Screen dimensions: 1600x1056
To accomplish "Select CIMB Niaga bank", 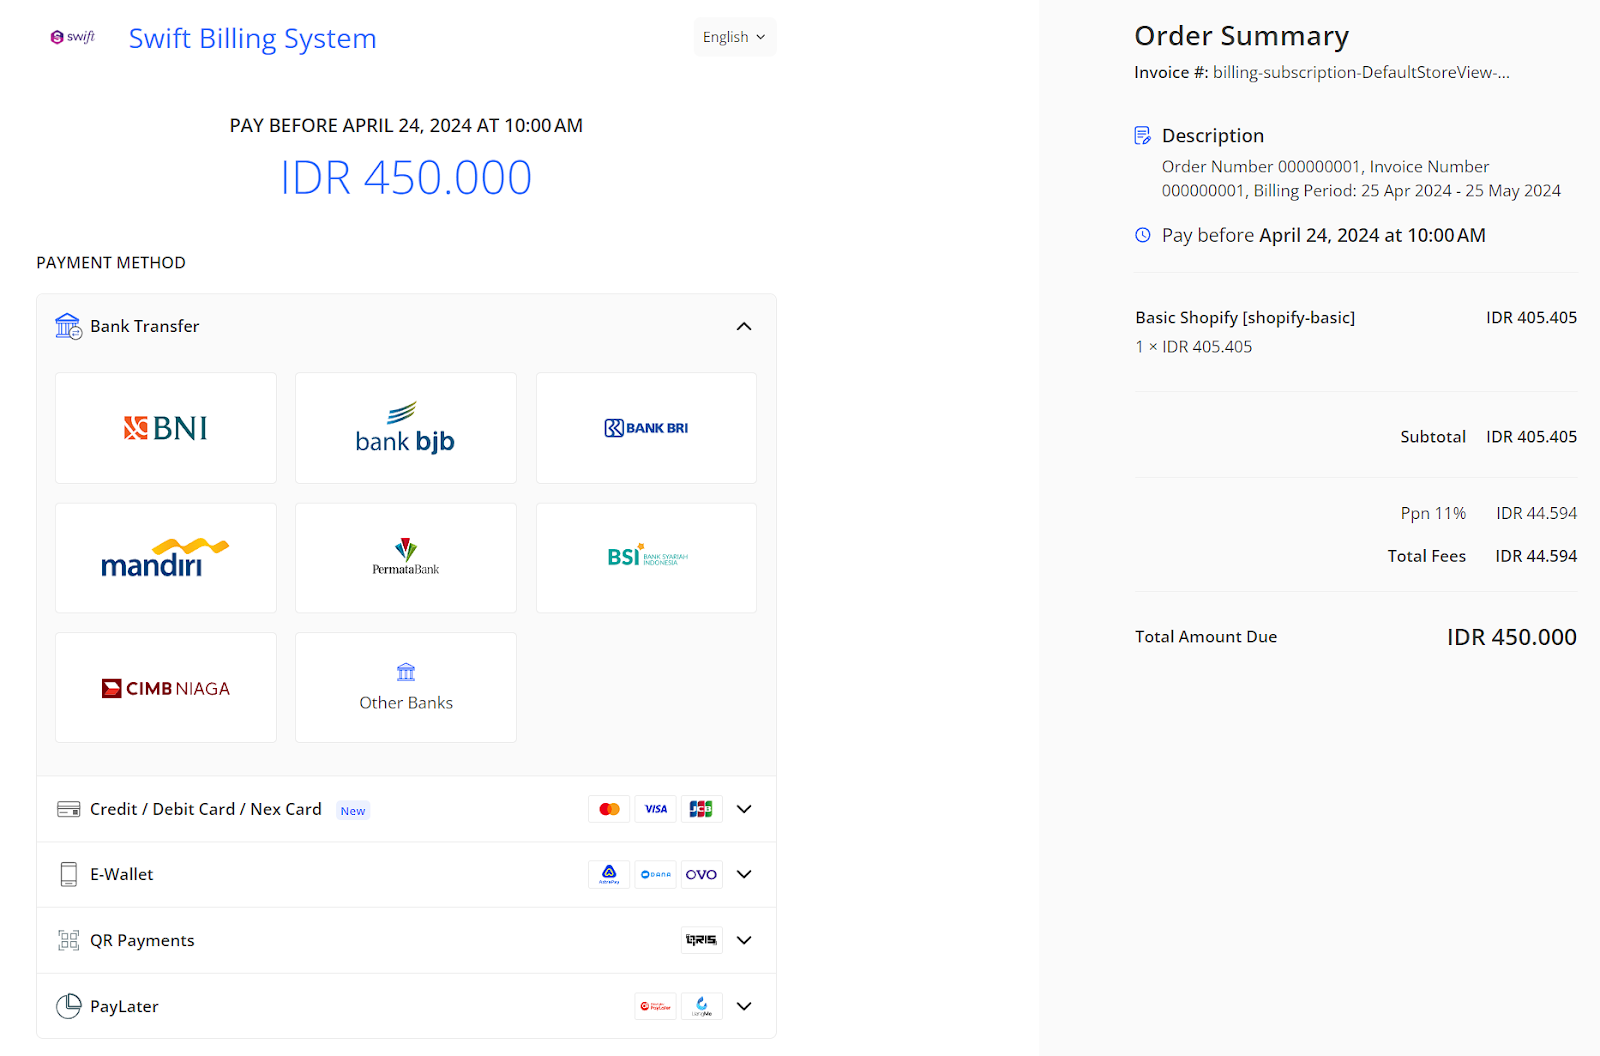I will 166,688.
